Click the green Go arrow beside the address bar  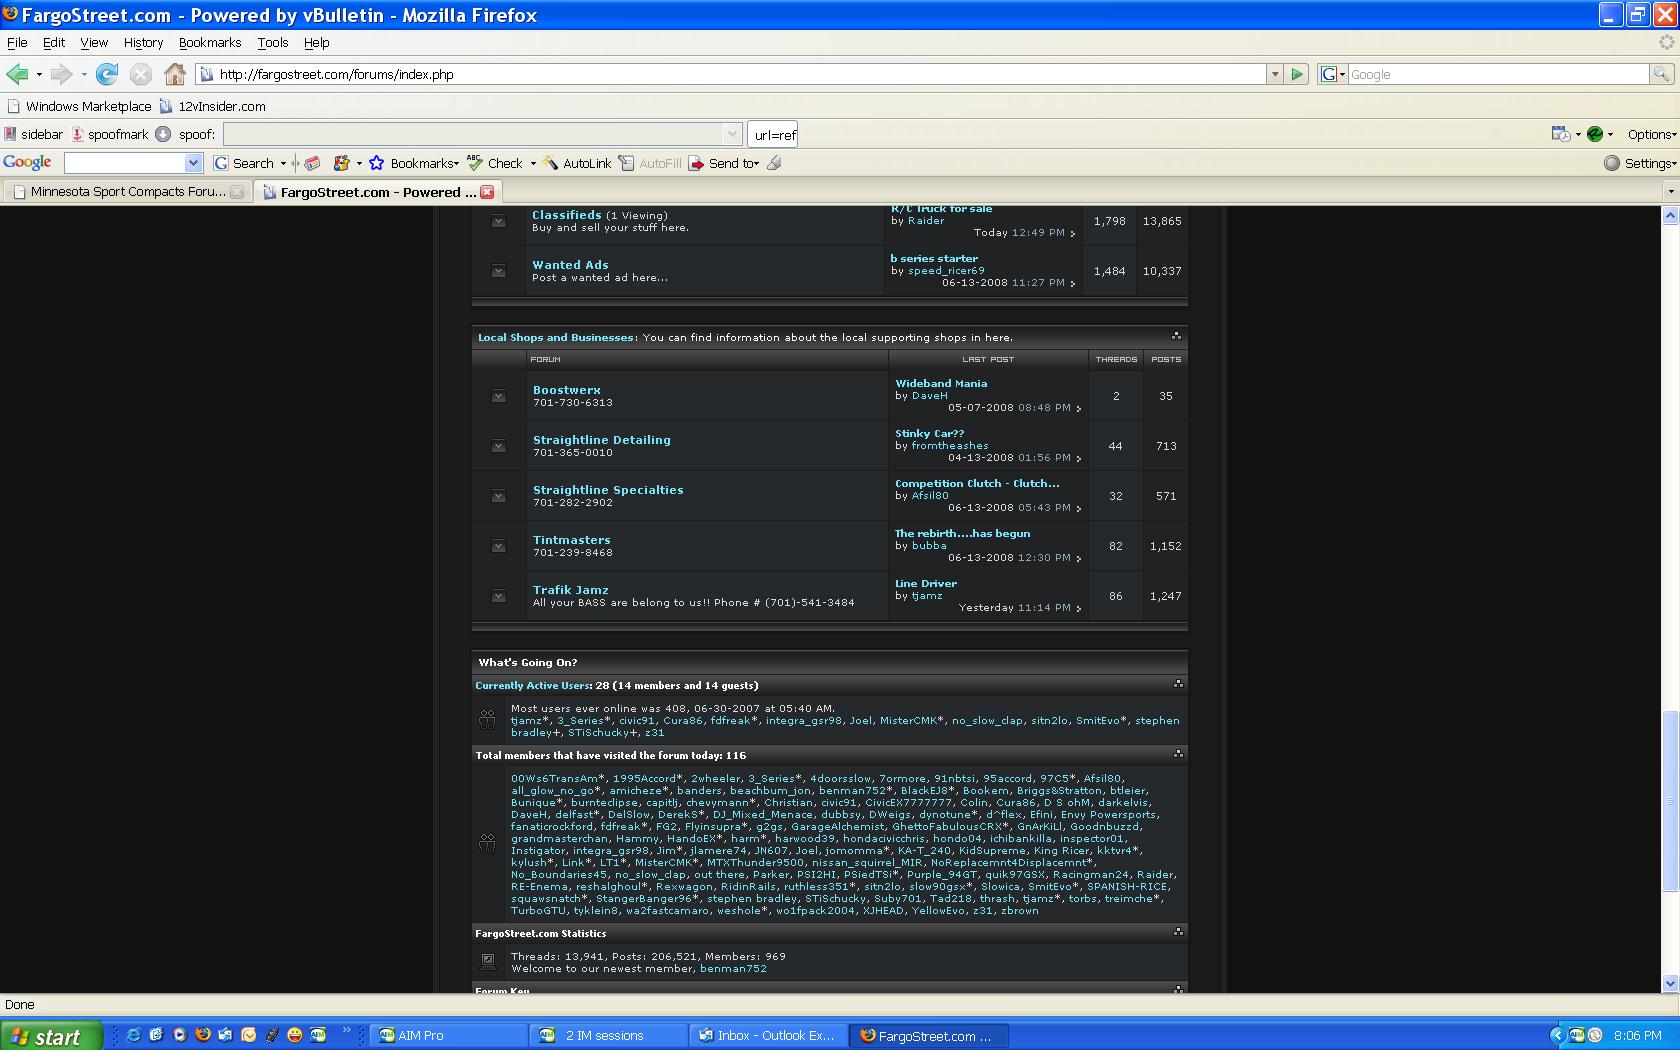point(1297,74)
